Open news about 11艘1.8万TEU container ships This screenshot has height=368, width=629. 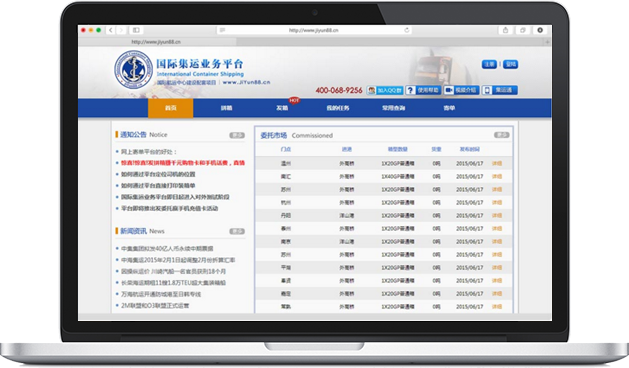pos(173,283)
